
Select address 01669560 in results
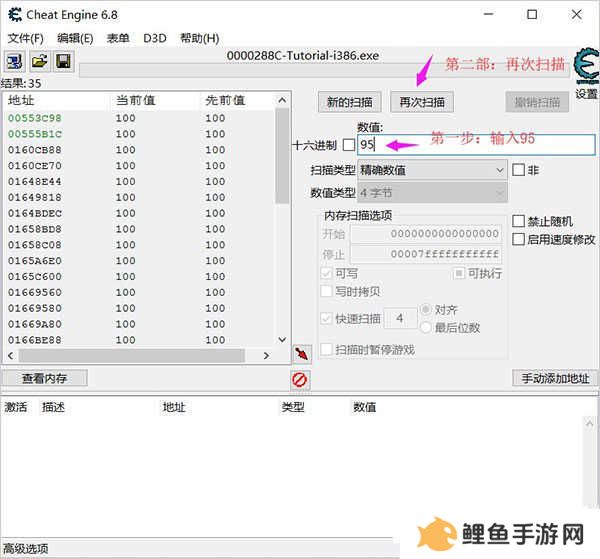point(139,292)
